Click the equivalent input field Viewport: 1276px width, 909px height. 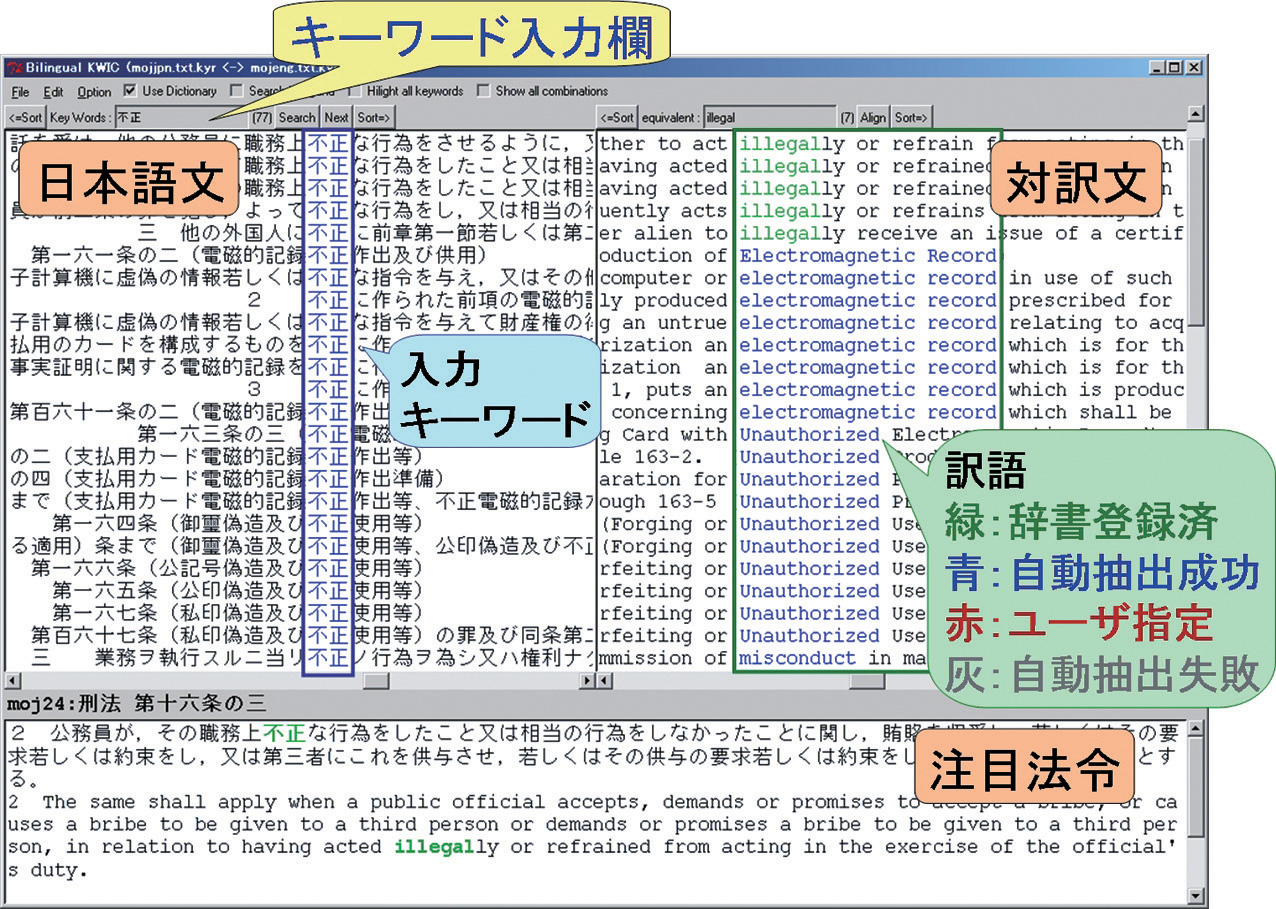(x=768, y=117)
